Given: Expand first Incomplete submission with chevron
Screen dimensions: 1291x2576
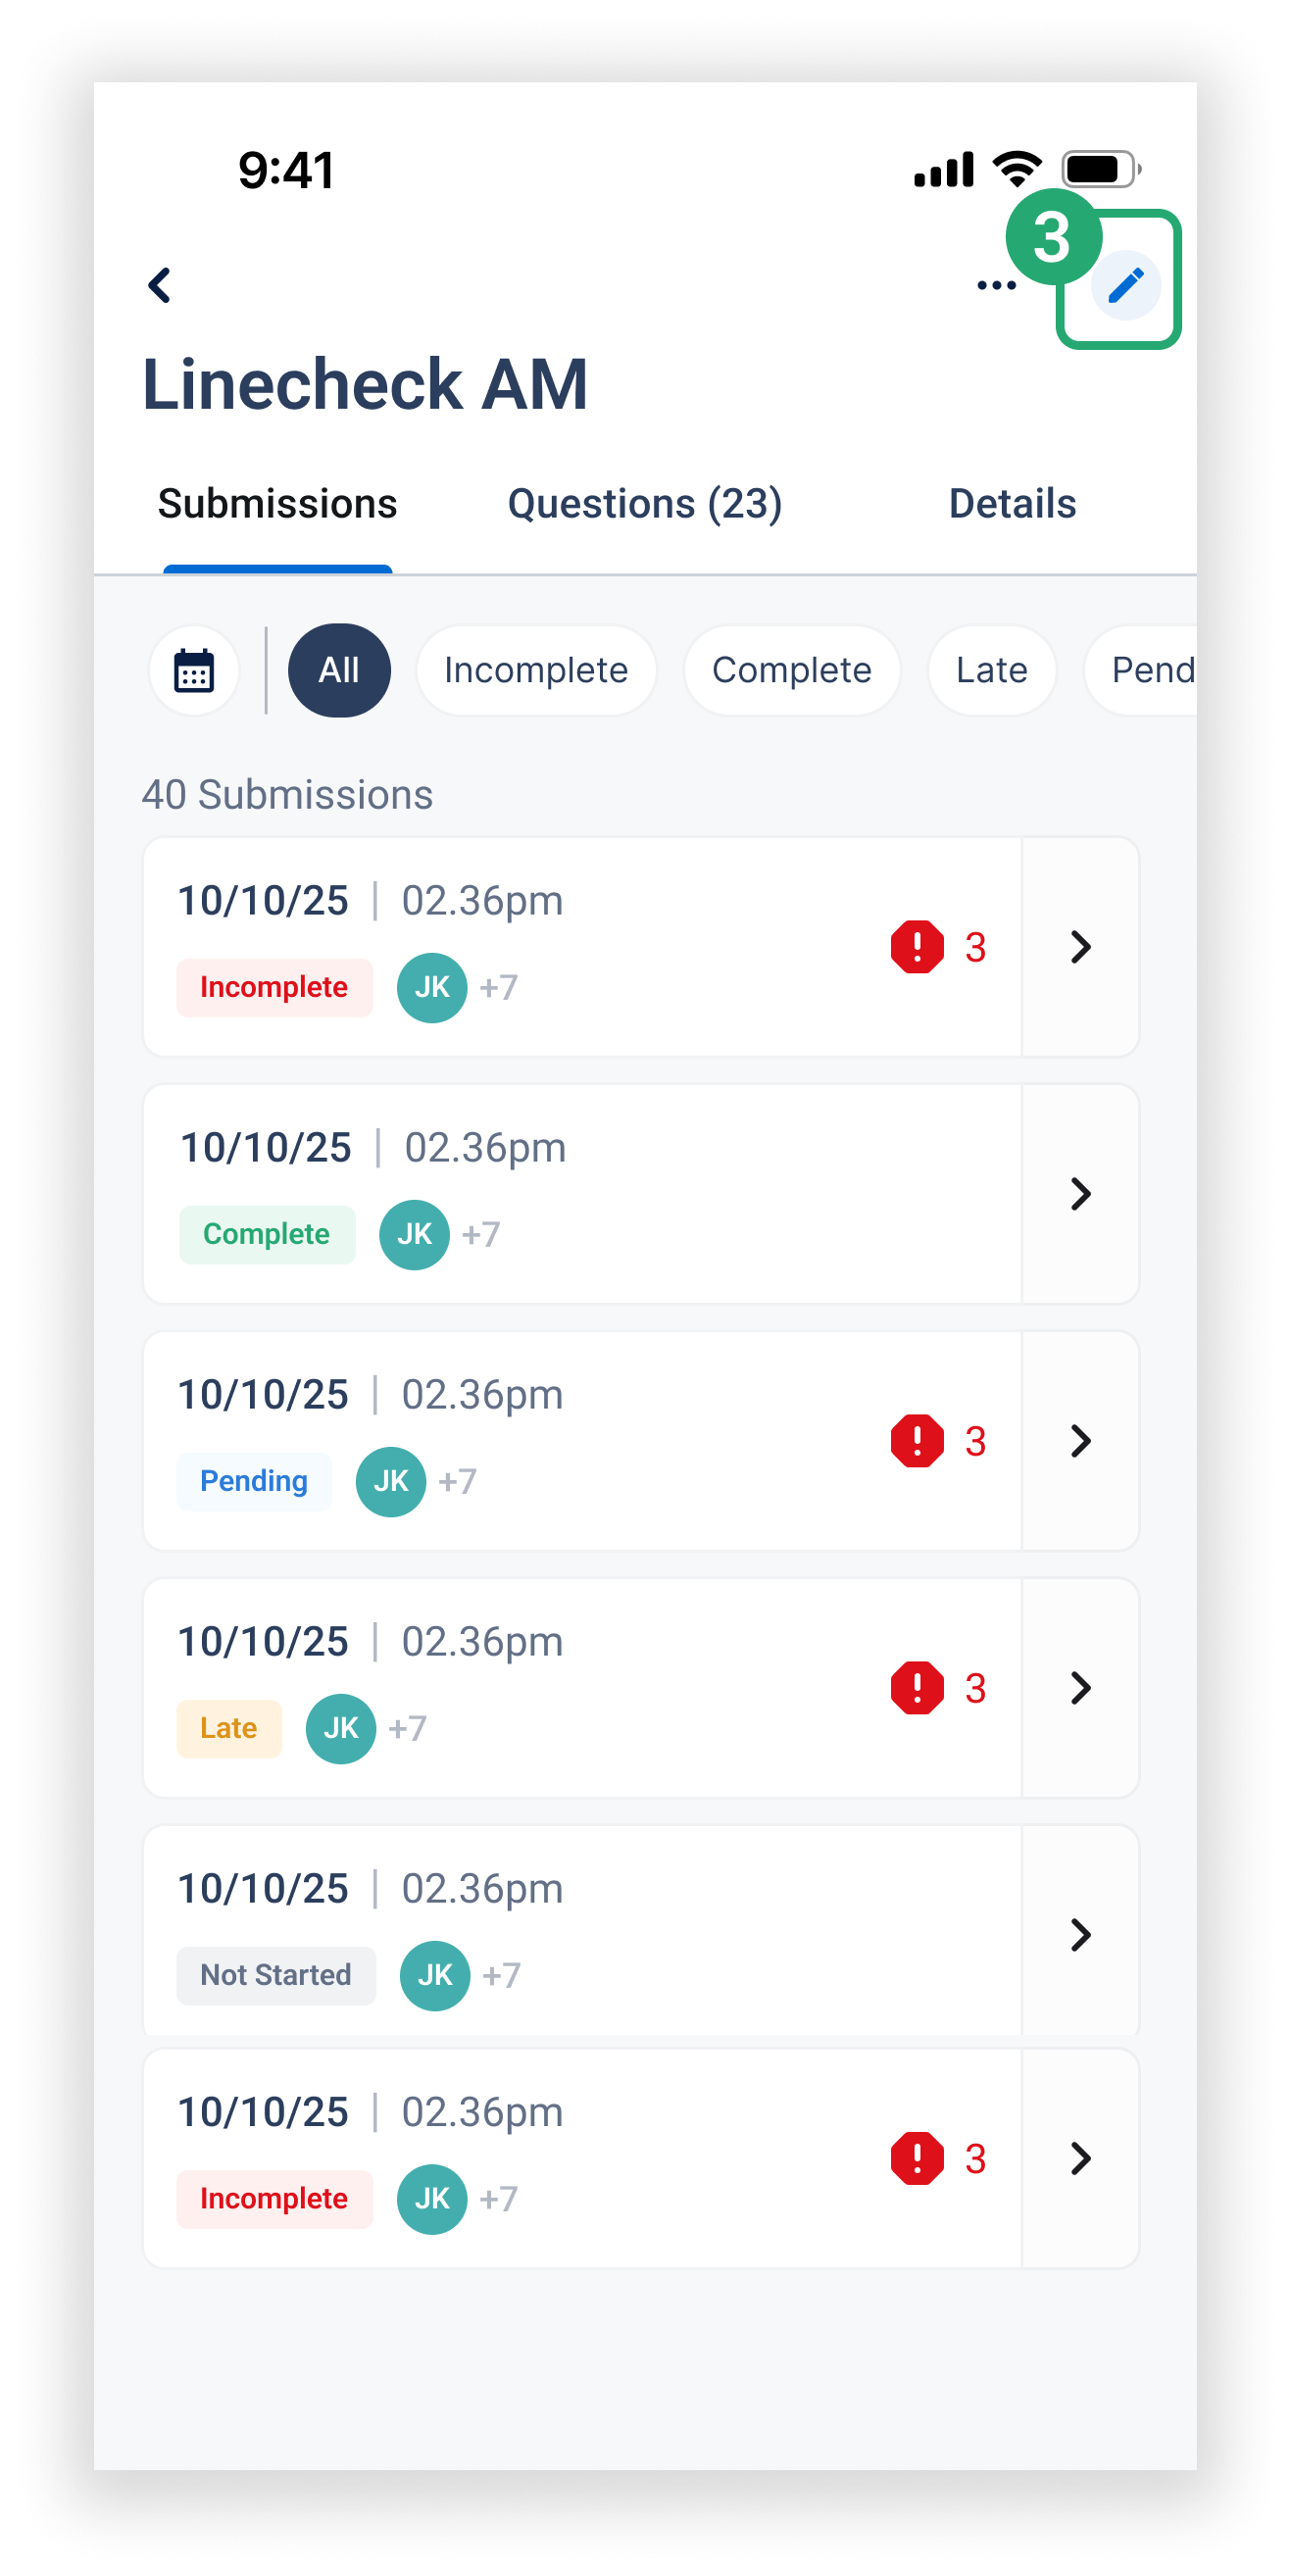Looking at the screenshot, I should tap(1080, 947).
